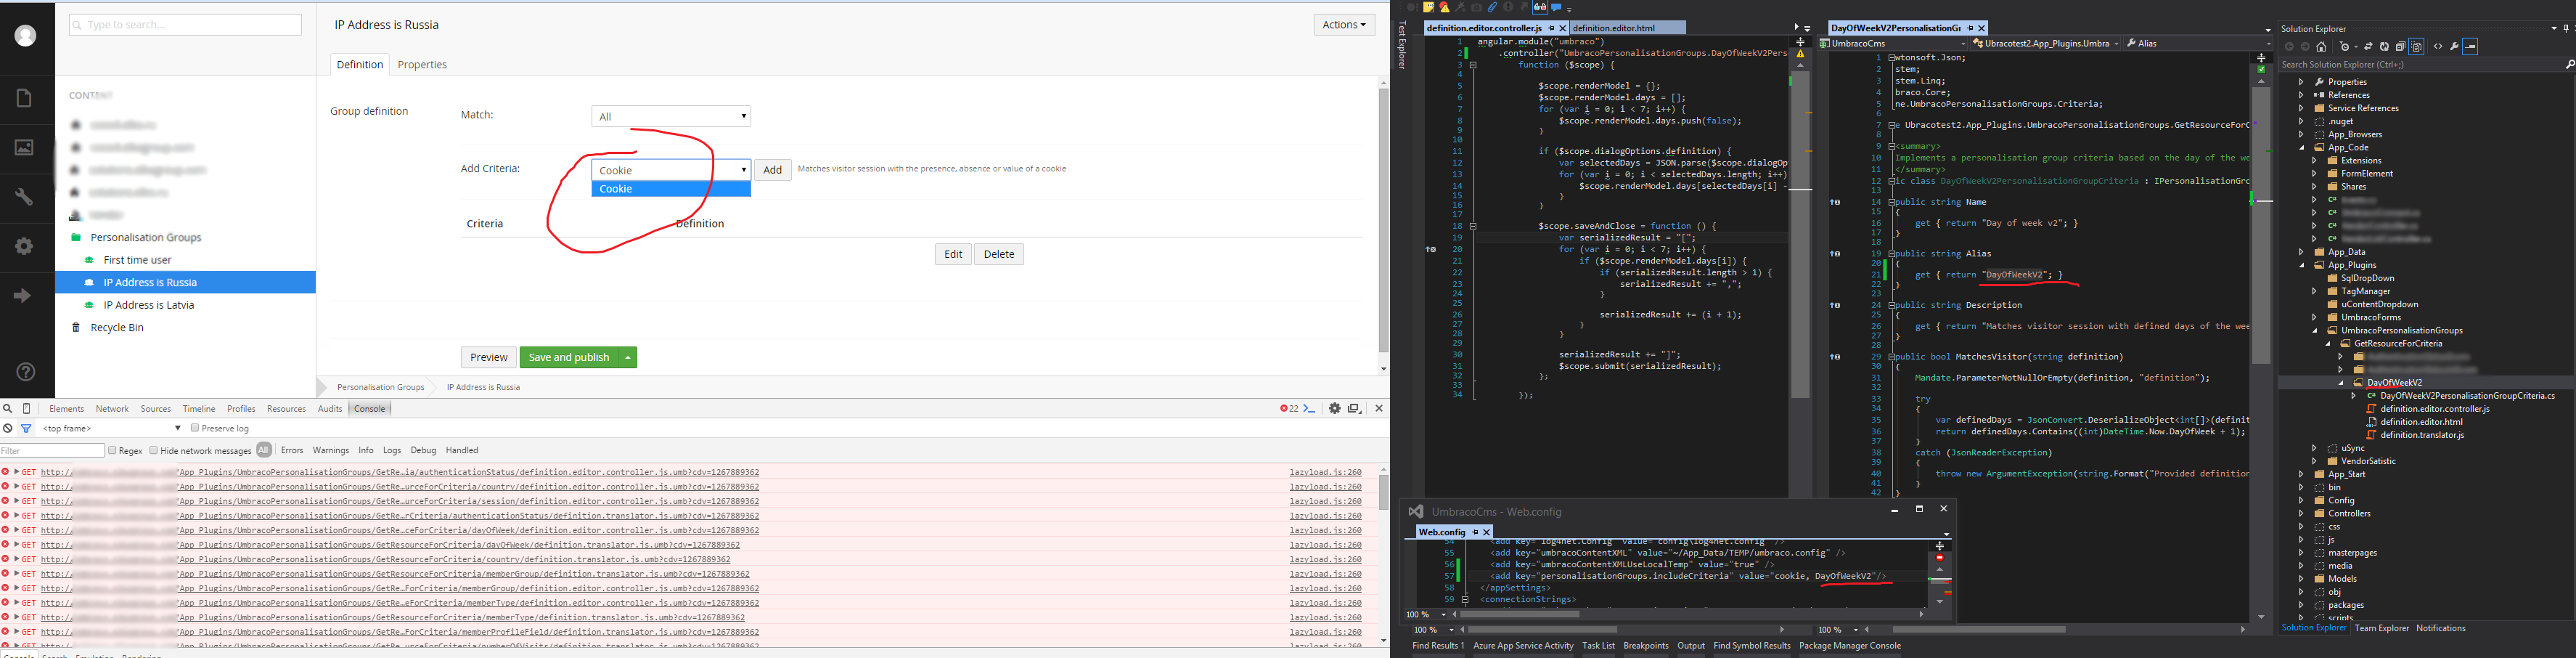Switch to the Properties tab in Umbraco
Image resolution: width=2576 pixels, height=658 pixels.
422,65
